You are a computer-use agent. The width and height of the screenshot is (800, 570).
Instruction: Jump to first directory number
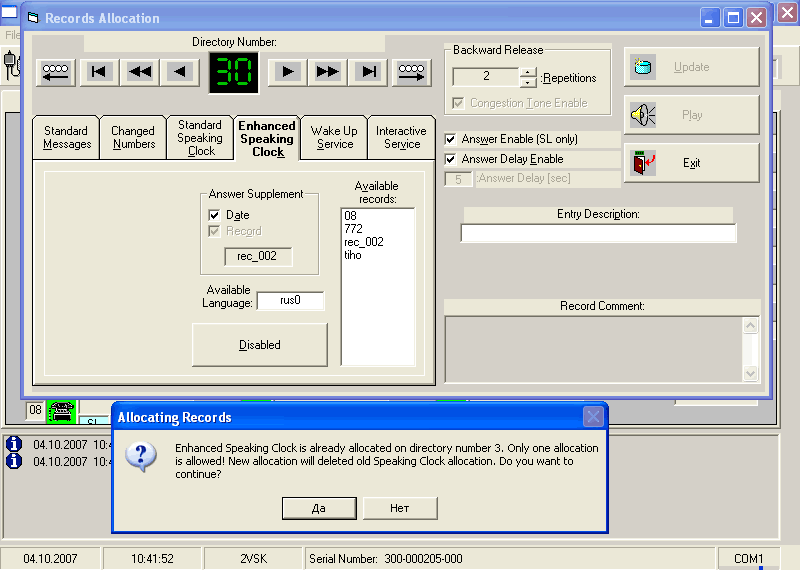coord(99,71)
